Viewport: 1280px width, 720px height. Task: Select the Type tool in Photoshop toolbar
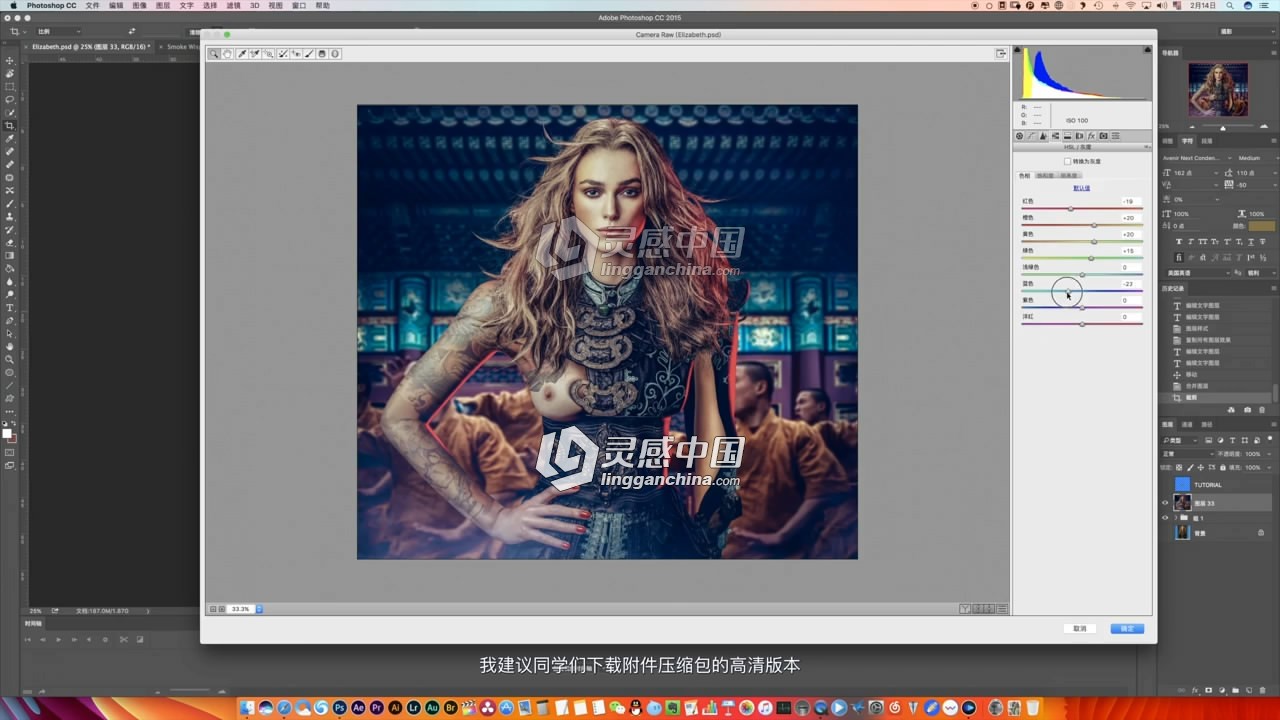[10, 308]
